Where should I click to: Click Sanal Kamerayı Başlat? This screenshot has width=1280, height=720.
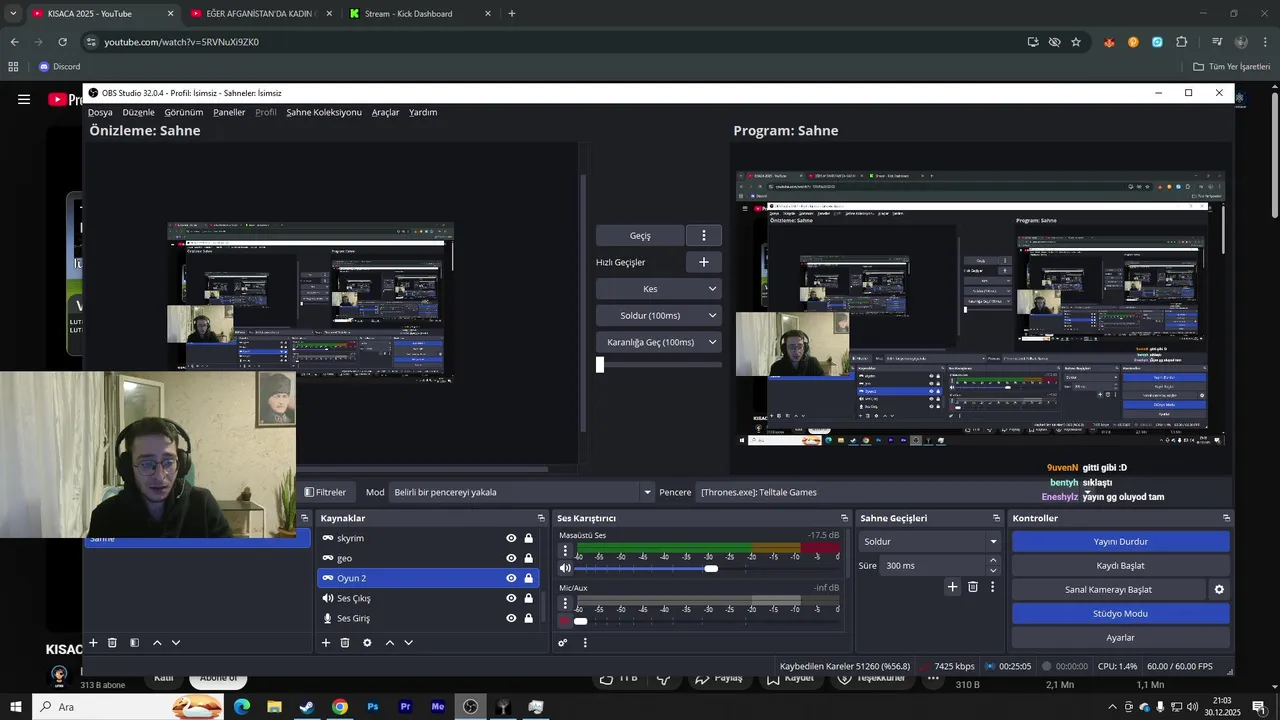click(x=1108, y=590)
